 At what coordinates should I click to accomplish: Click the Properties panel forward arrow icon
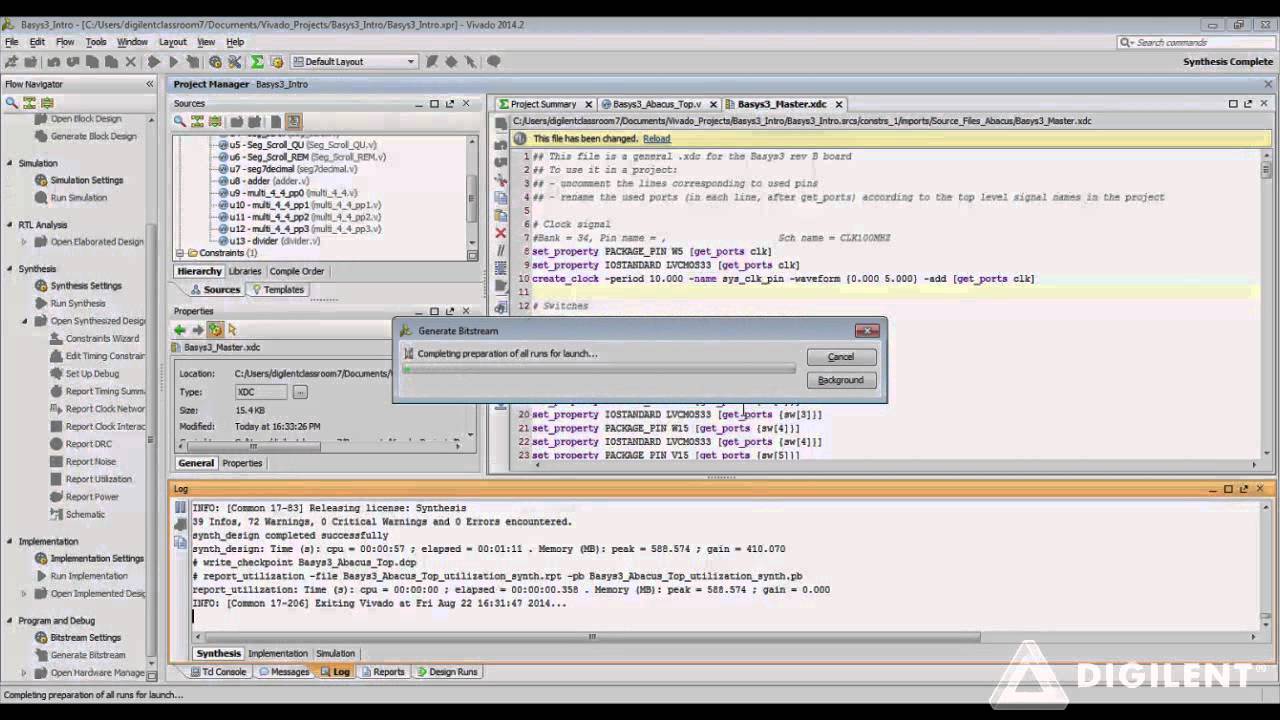(x=197, y=329)
